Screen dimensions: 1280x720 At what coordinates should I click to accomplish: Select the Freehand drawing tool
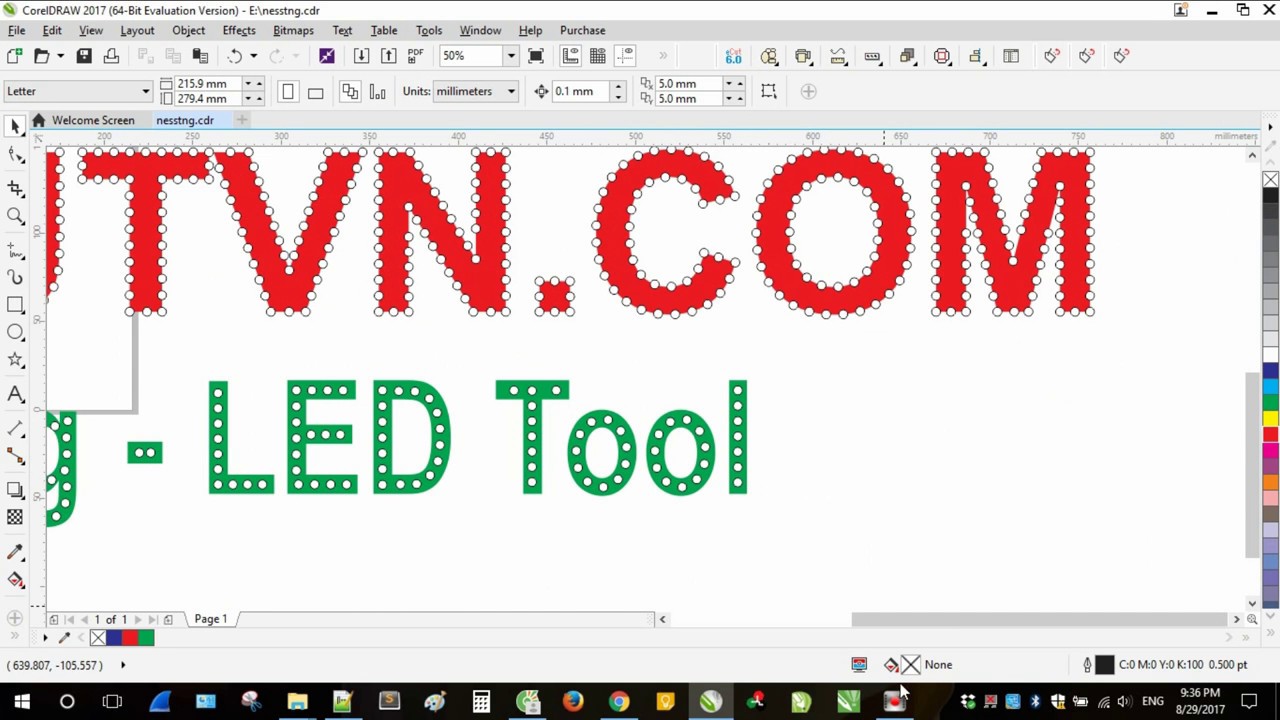pyautogui.click(x=15, y=249)
